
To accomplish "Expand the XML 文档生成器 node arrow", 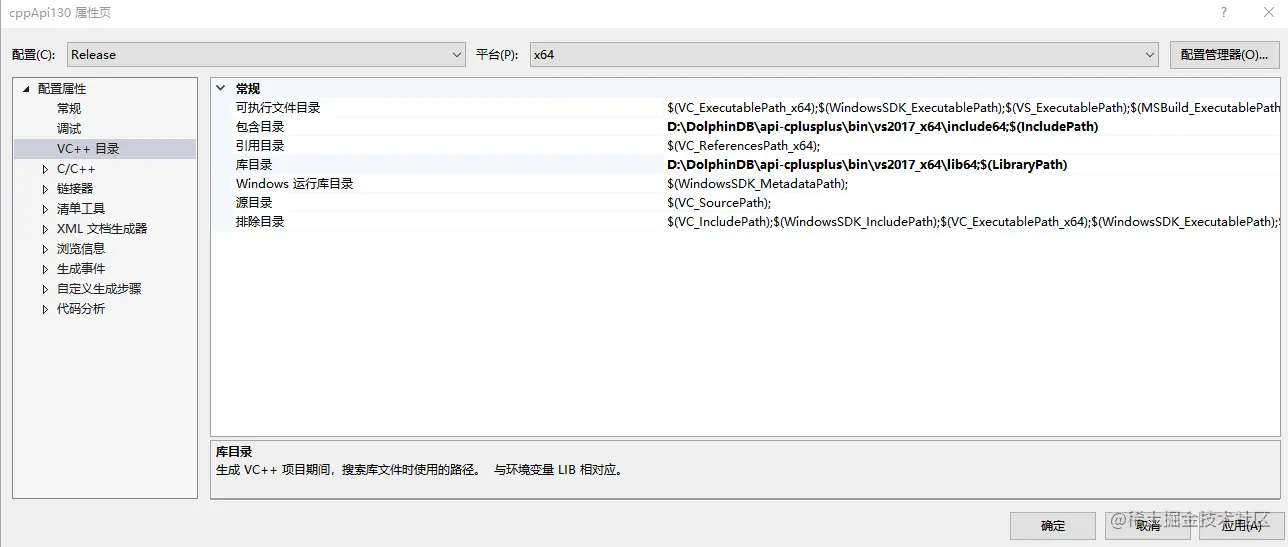I will pyautogui.click(x=45, y=229).
